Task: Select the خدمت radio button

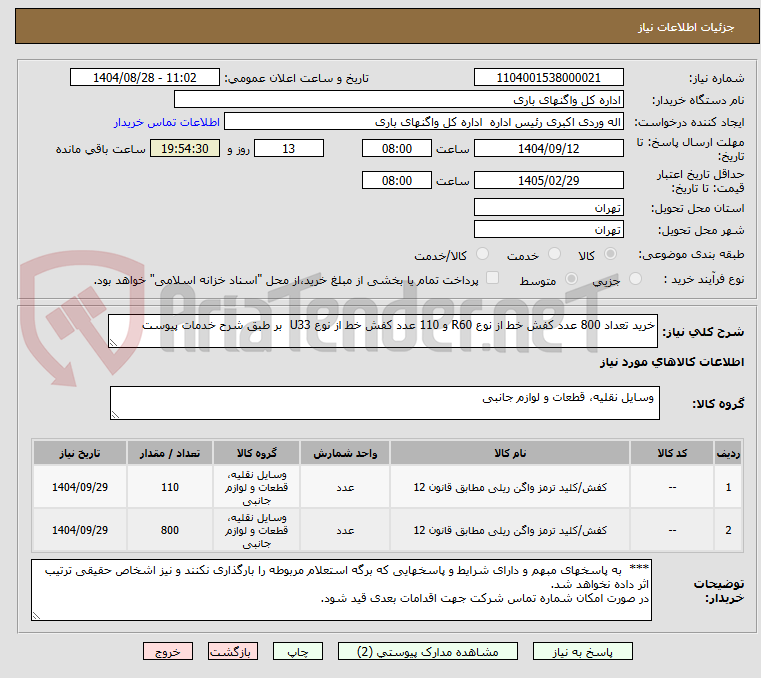Action: point(554,254)
